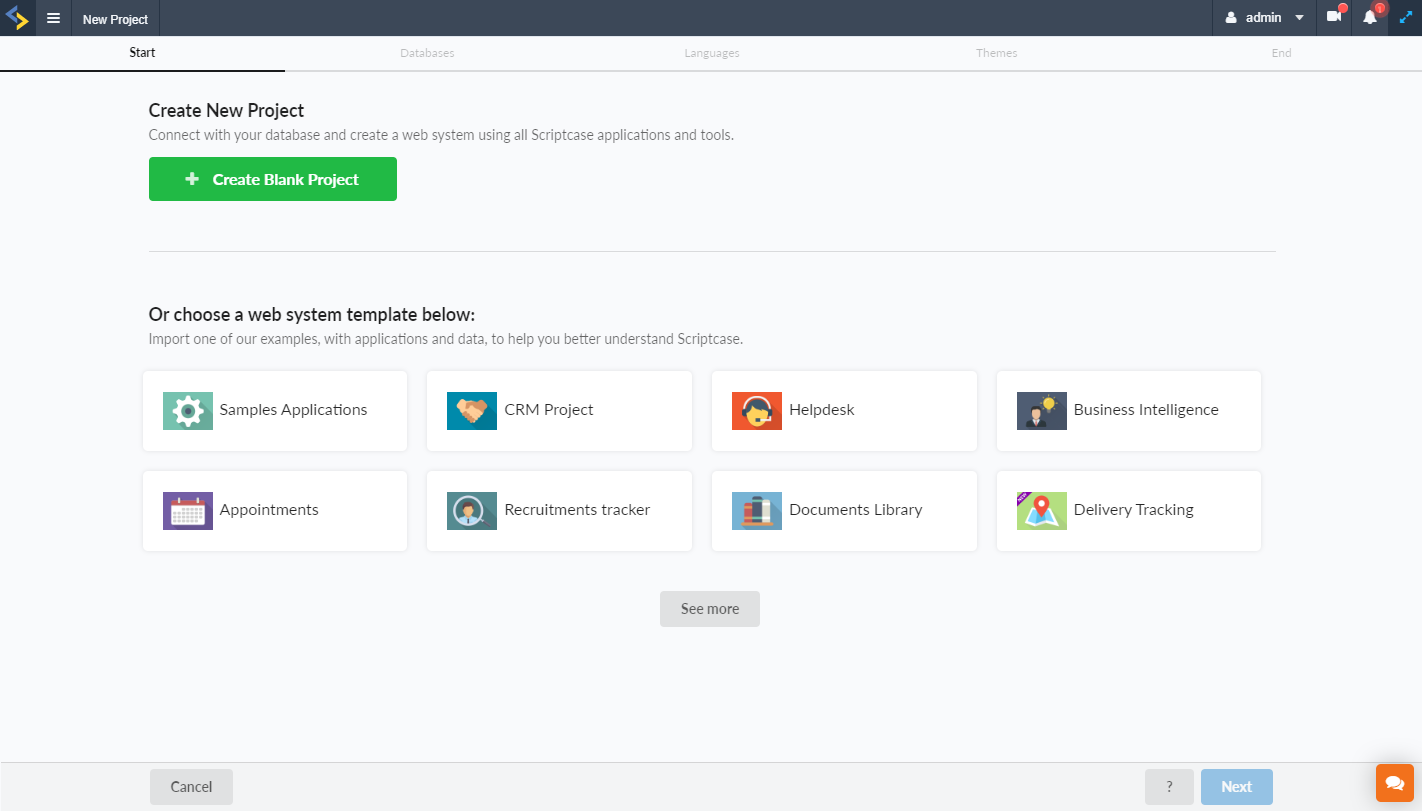Screen dimensions: 1422x811
Task: Click the Documents Library books icon
Action: coord(757,511)
